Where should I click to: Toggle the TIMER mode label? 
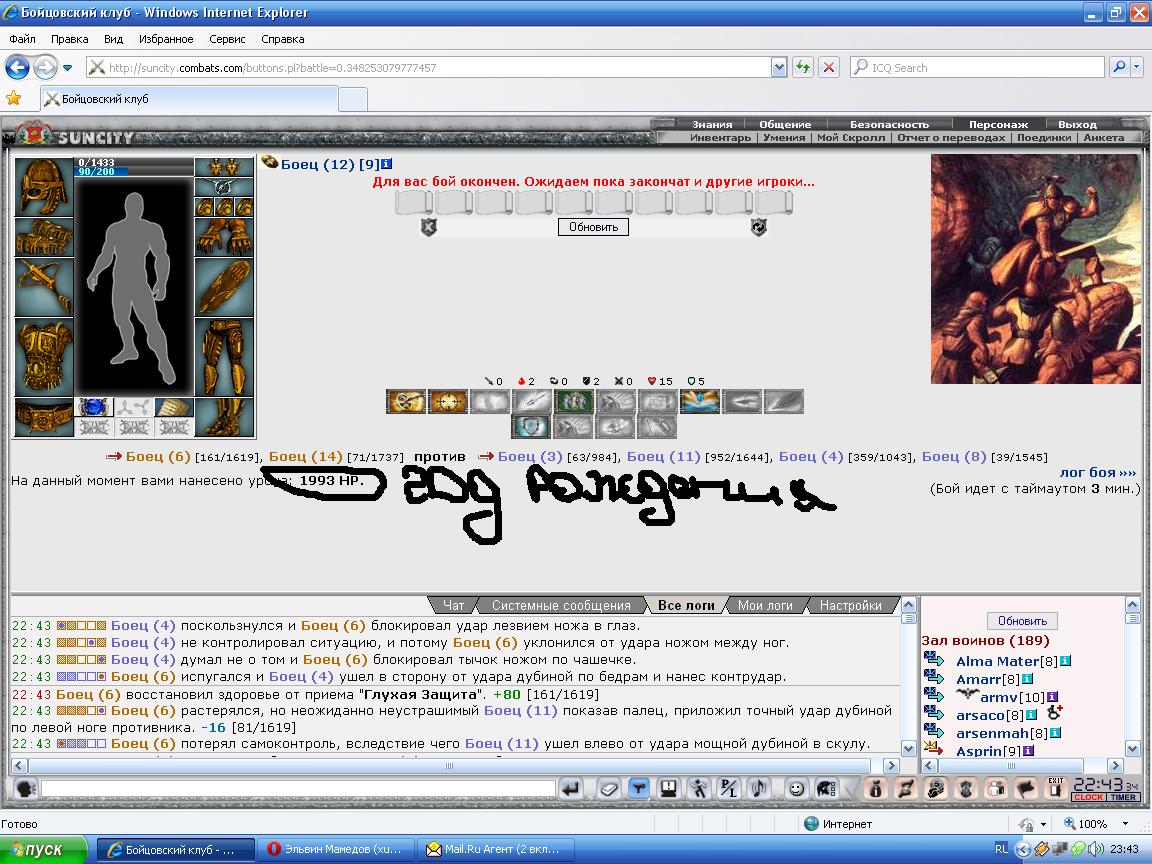click(x=1123, y=797)
